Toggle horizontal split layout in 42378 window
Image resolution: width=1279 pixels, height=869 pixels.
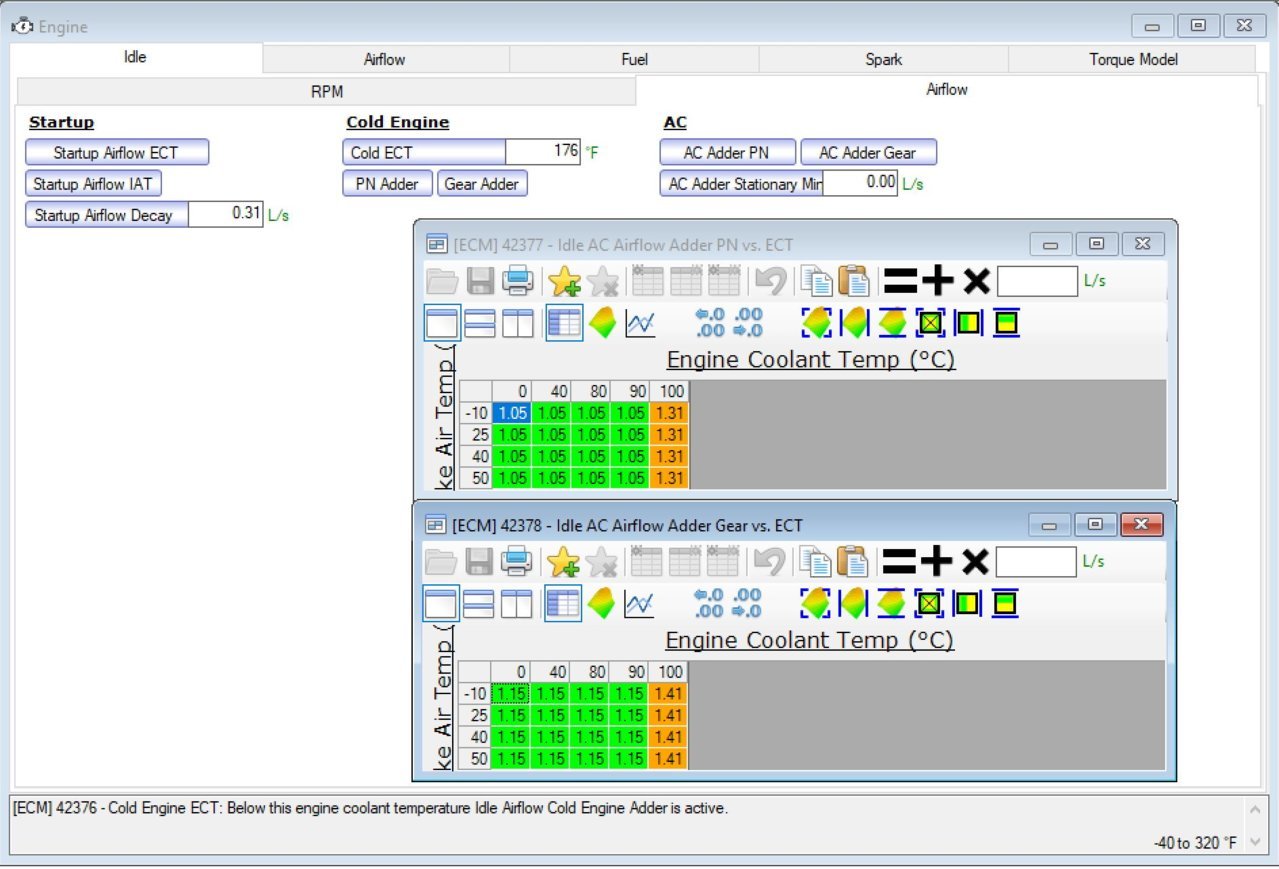pyautogui.click(x=479, y=604)
